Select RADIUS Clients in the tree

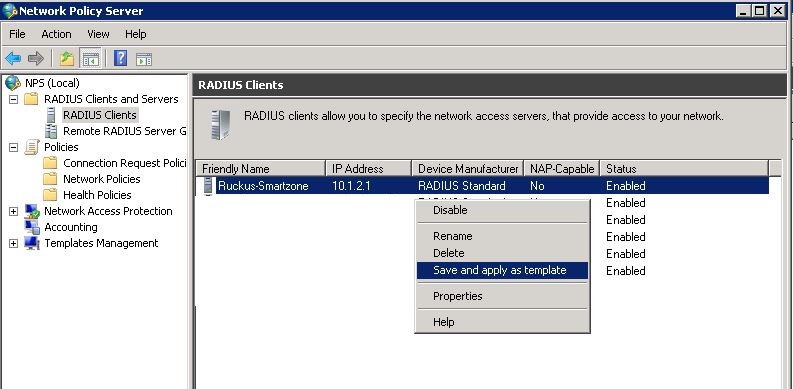(100, 115)
